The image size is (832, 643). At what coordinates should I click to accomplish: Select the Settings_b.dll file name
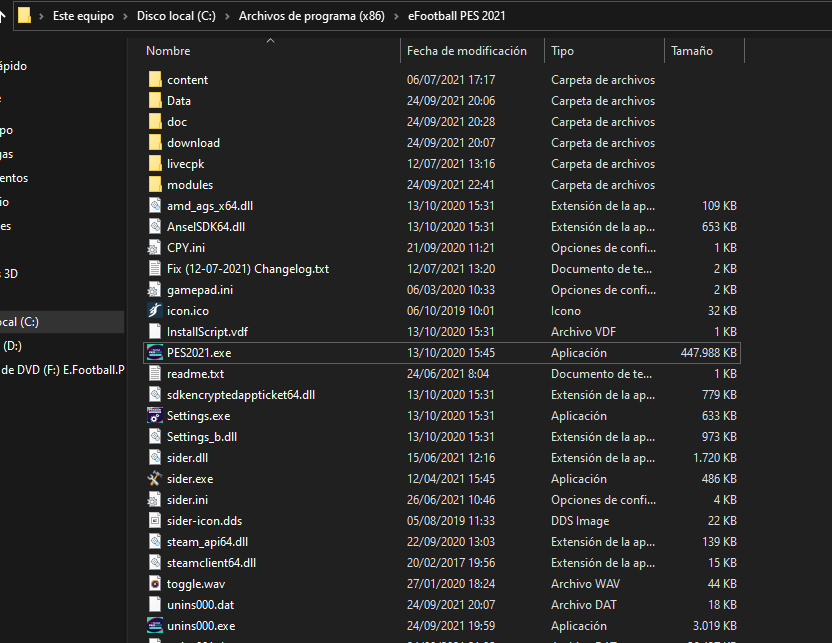[202, 437]
